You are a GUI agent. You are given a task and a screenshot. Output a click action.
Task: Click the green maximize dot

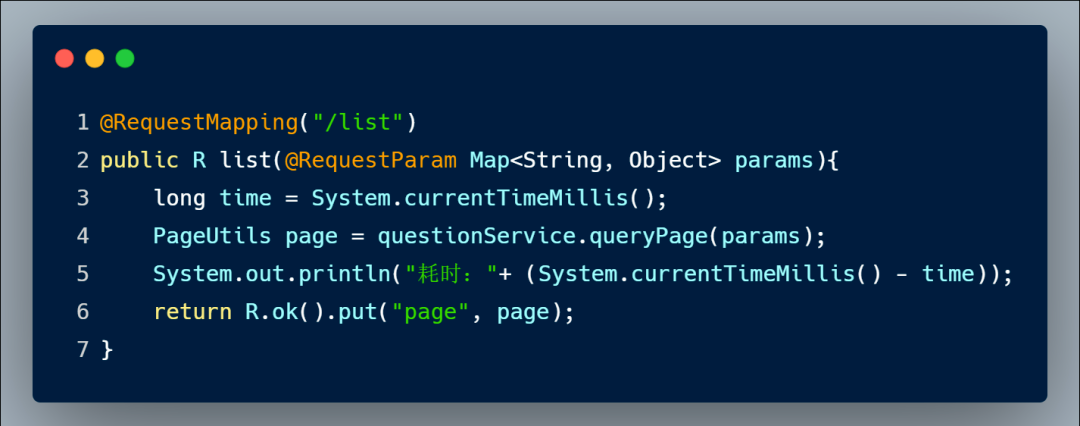point(125,59)
